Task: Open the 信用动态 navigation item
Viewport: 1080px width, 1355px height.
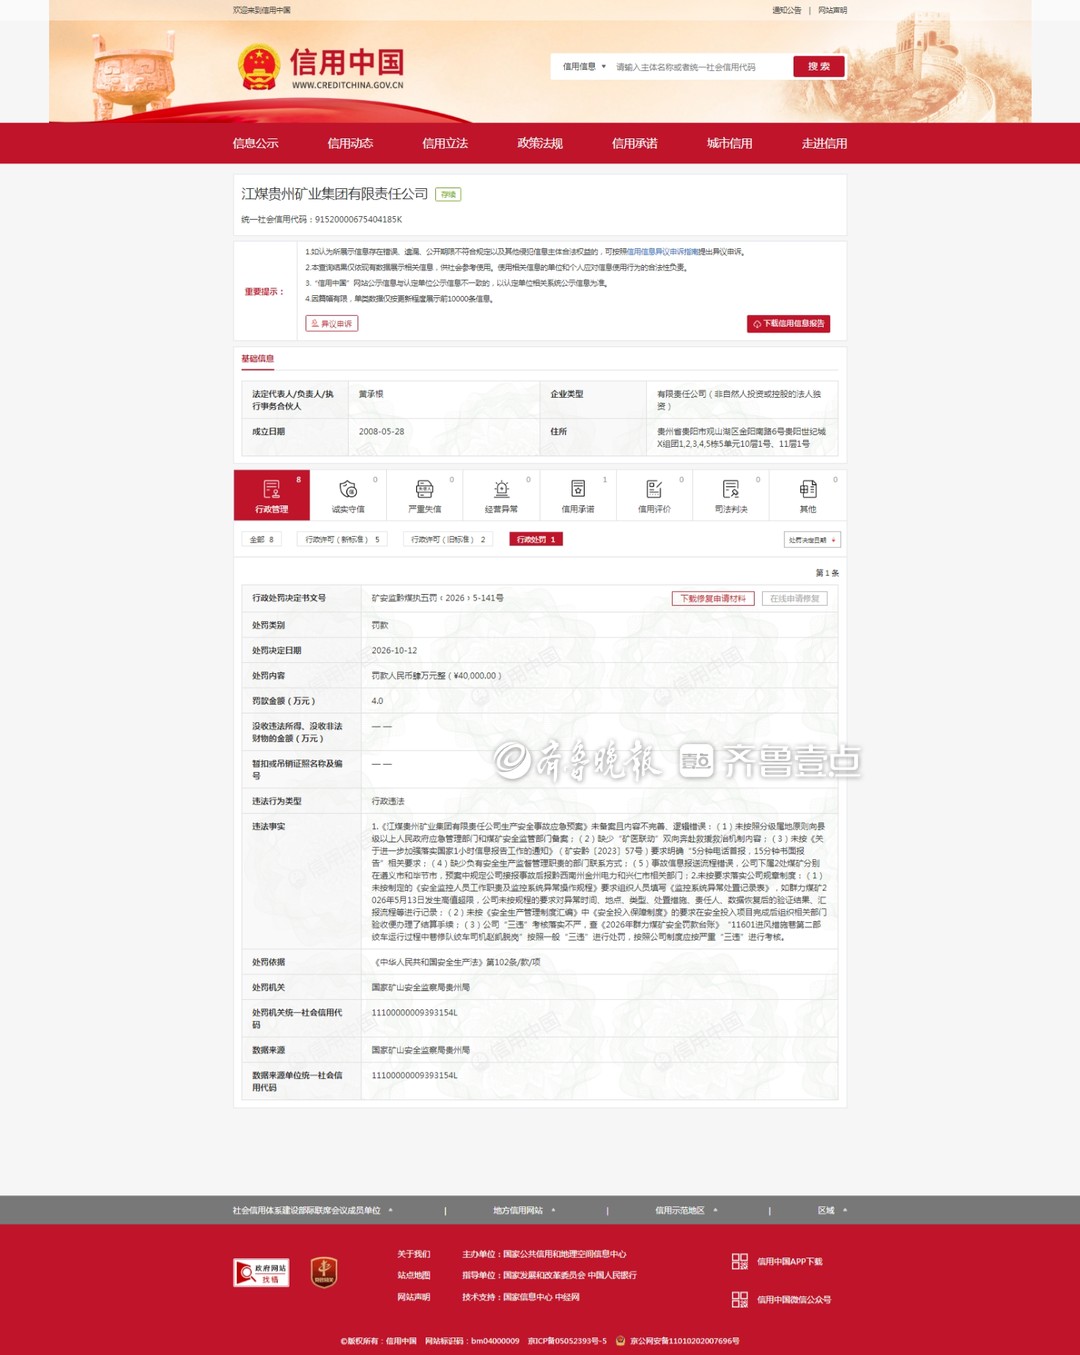Action: [350, 143]
